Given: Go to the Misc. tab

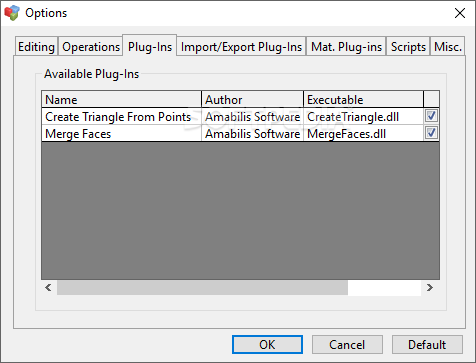Looking at the screenshot, I should pos(448,46).
